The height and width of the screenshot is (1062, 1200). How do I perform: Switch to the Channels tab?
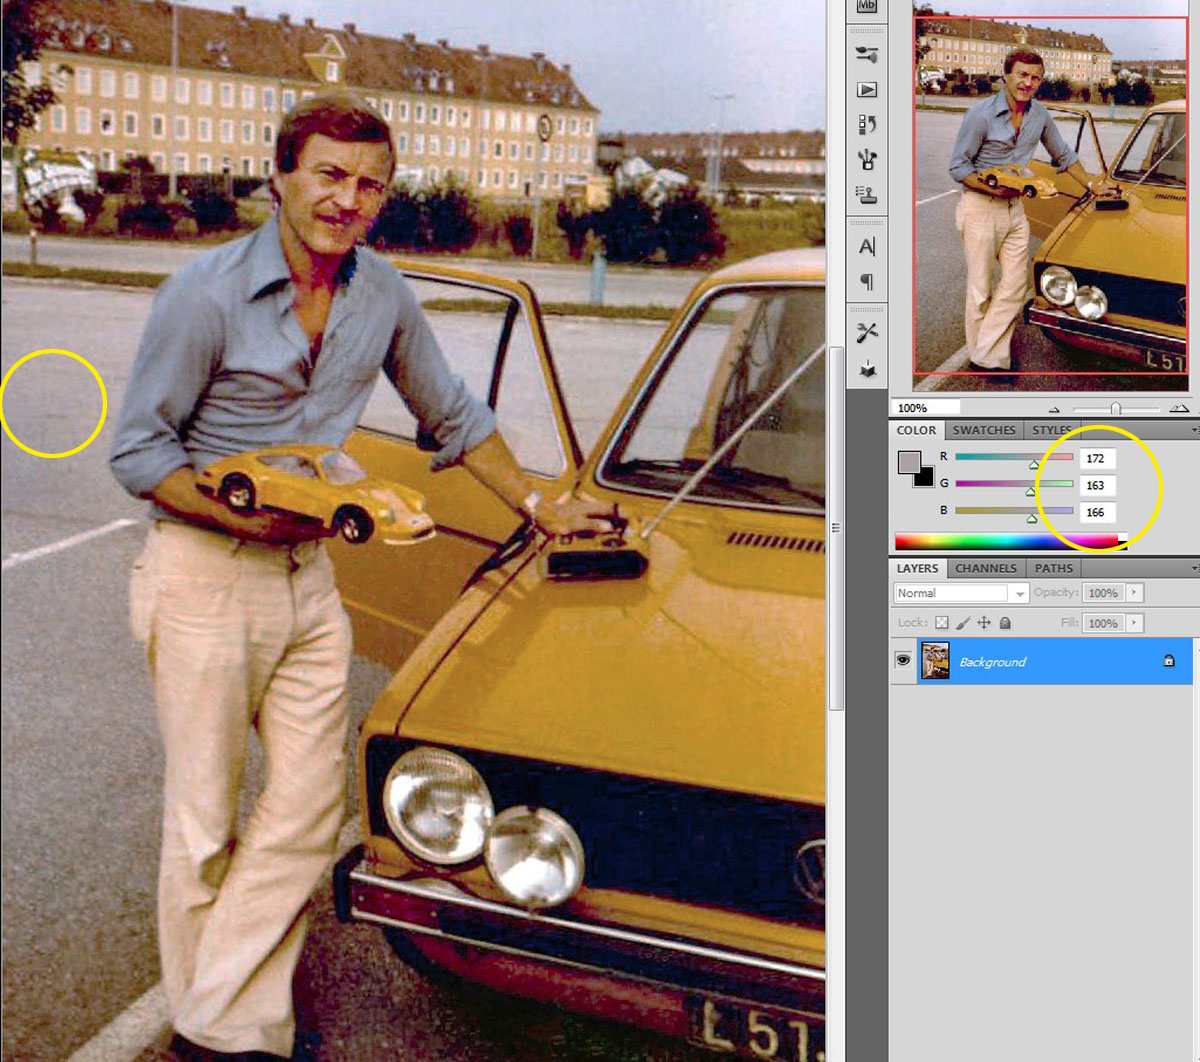click(985, 568)
